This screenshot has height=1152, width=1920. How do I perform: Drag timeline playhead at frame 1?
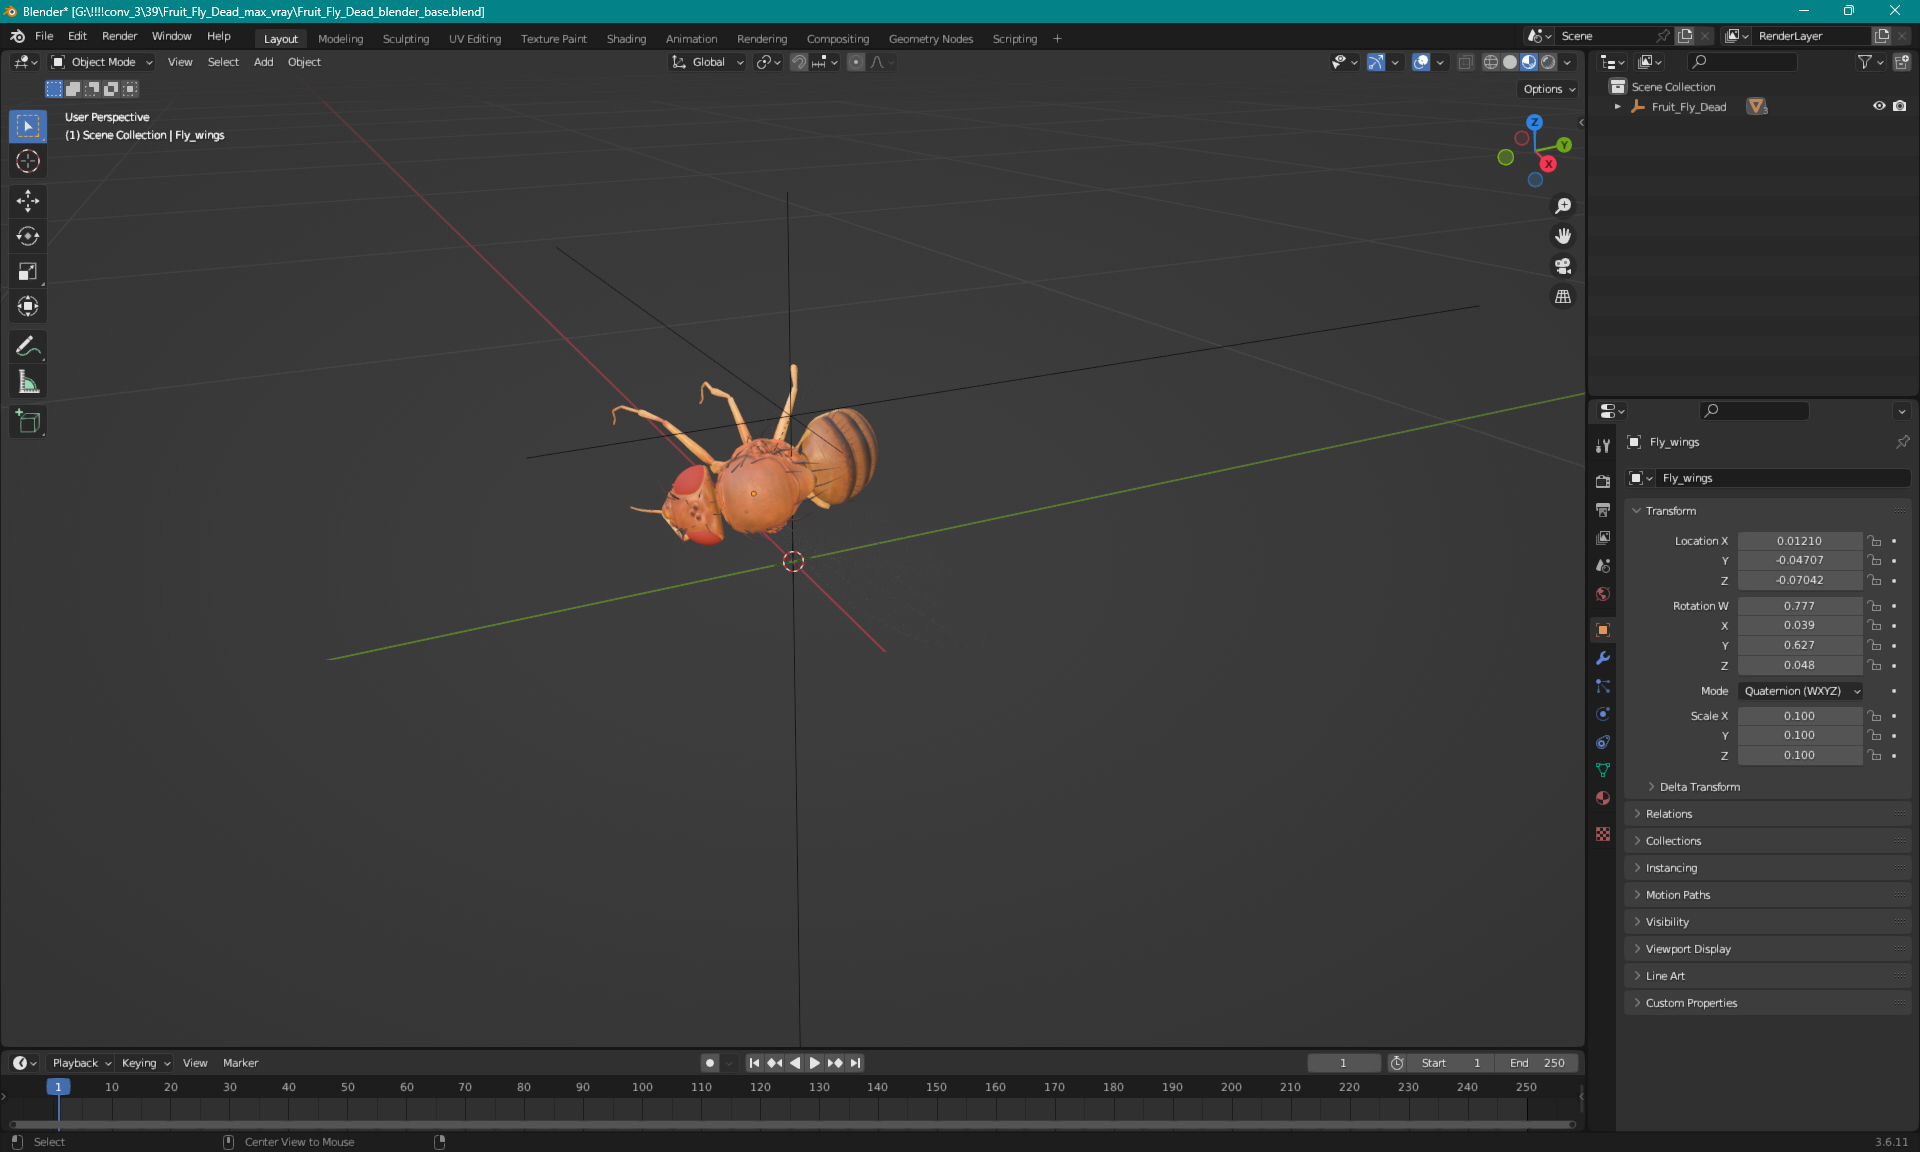pos(56,1086)
